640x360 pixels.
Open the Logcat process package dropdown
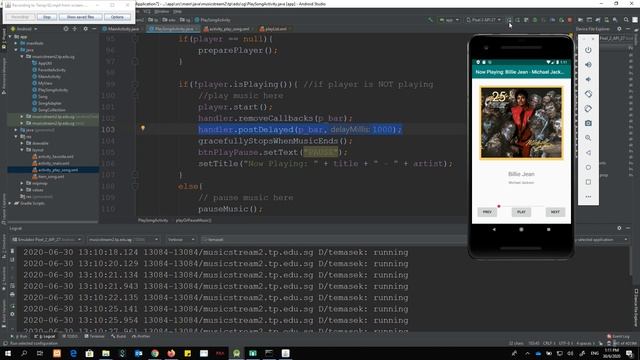coord(123,240)
